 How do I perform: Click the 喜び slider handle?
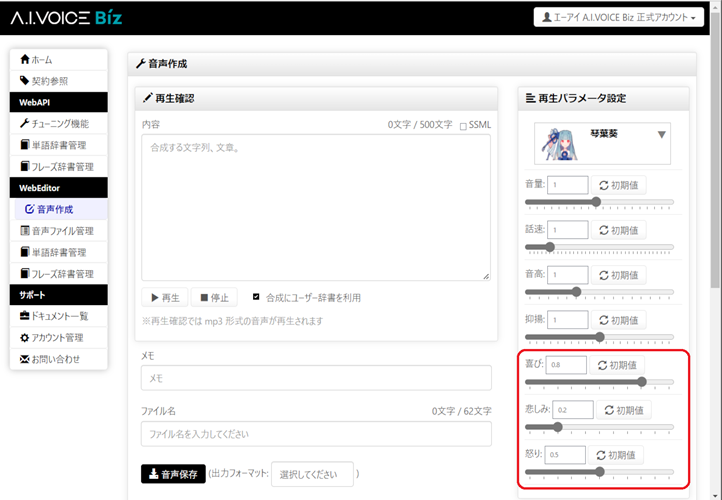[642, 382]
